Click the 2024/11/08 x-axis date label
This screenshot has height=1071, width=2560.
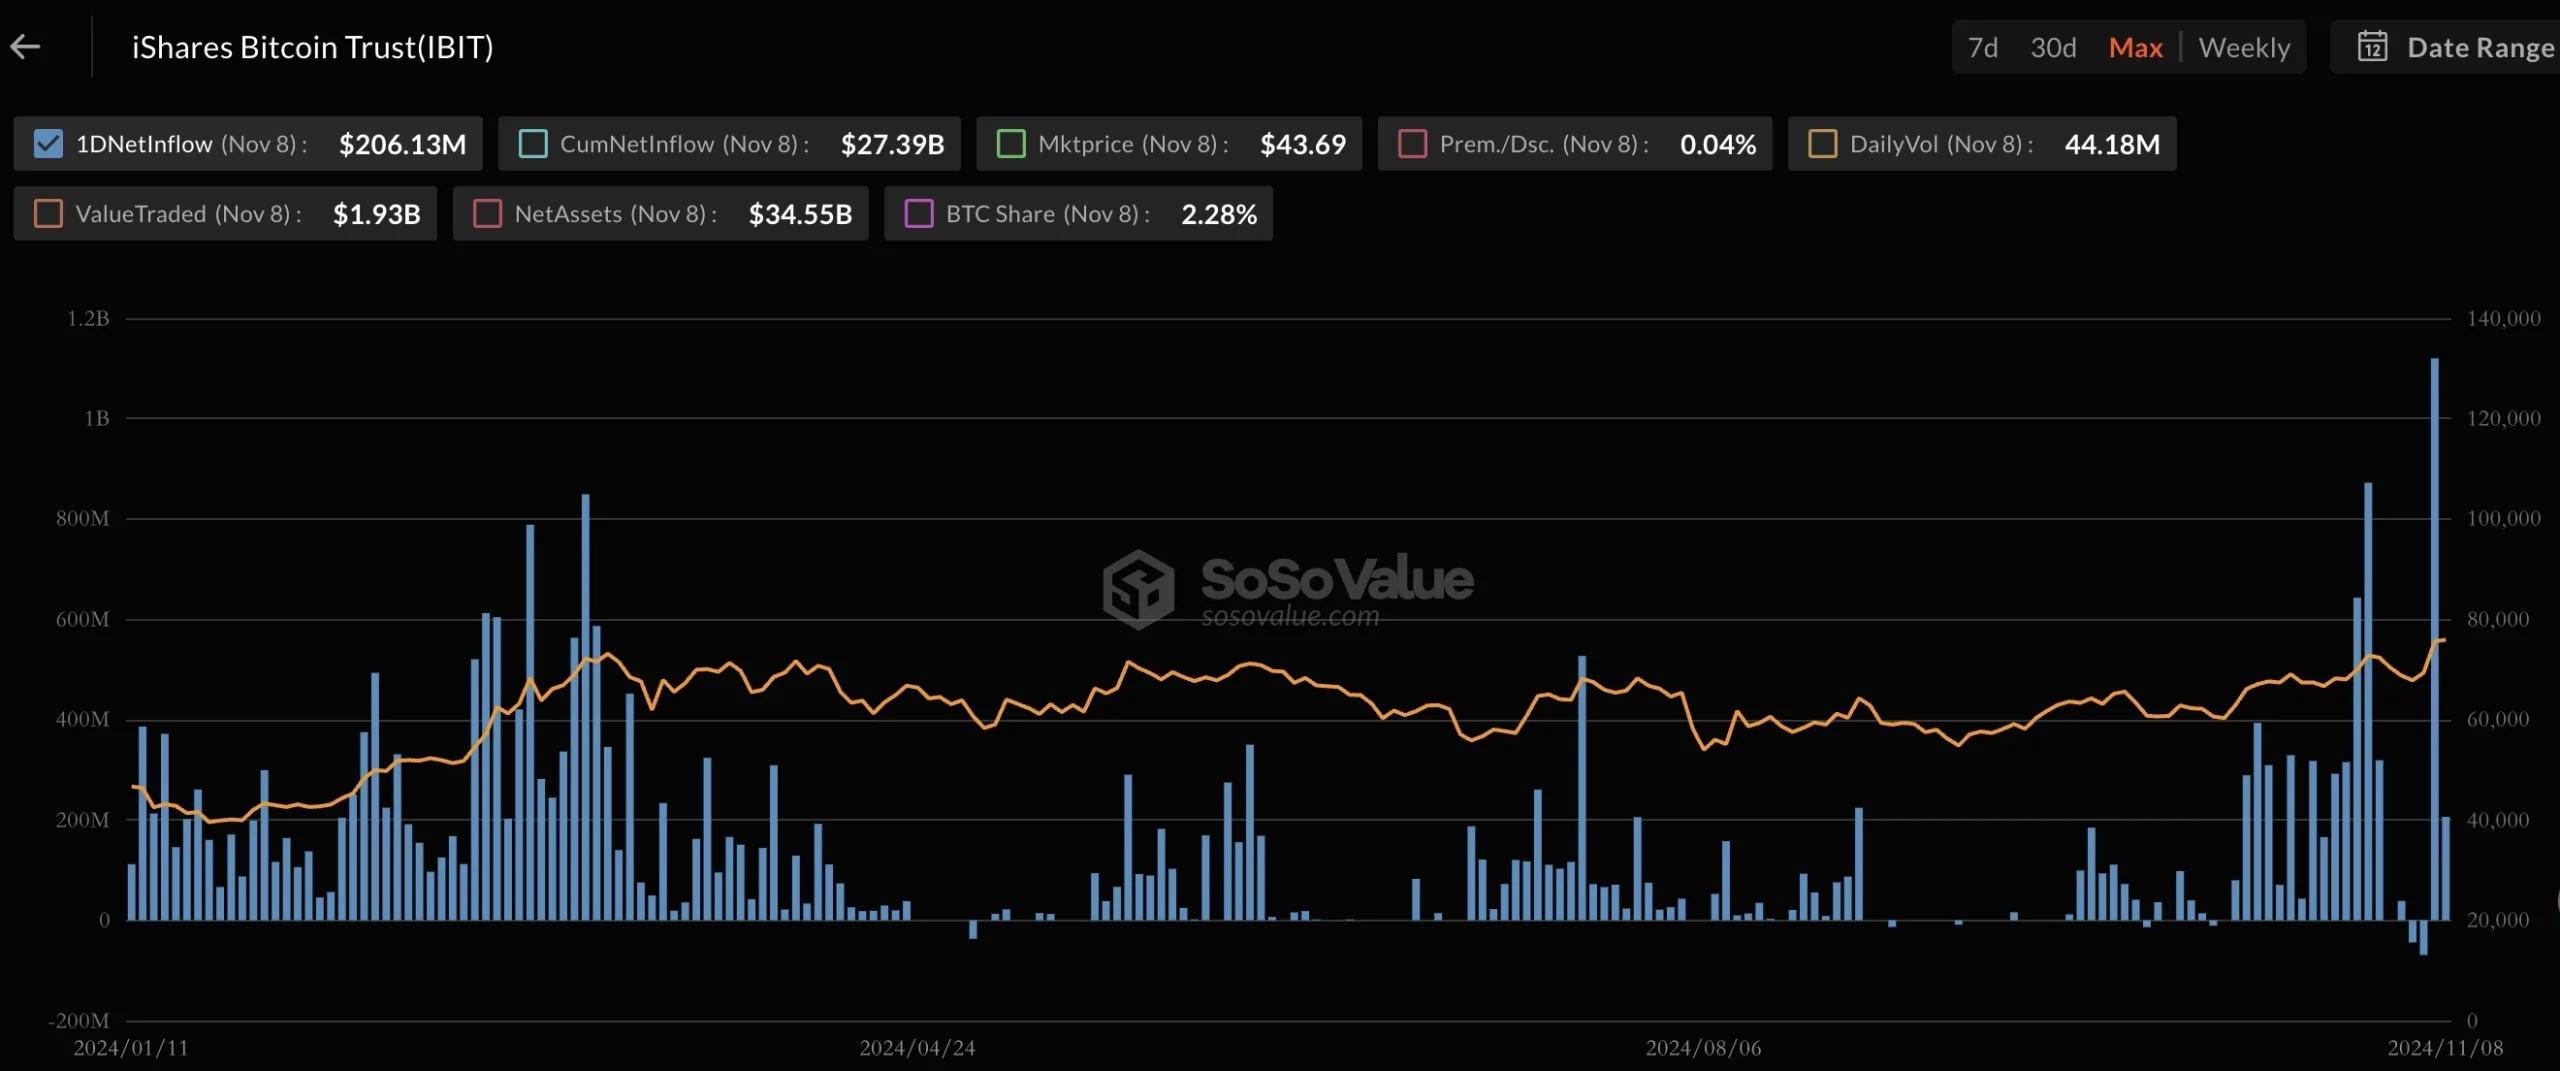2445,1047
